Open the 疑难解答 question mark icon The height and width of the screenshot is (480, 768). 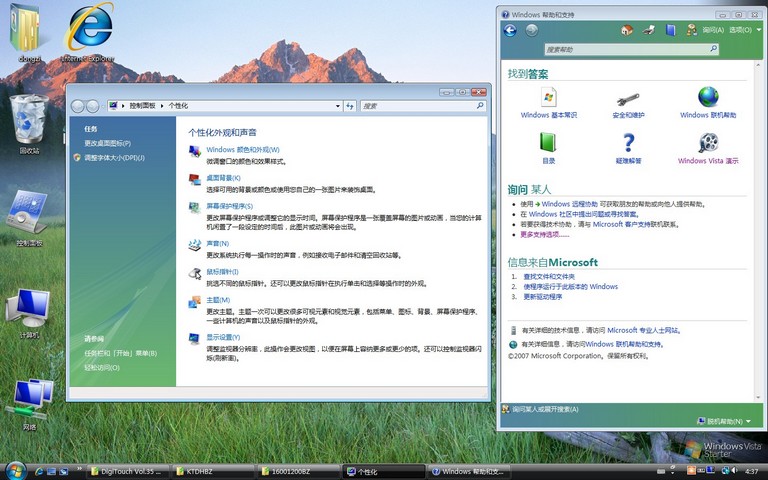628,143
